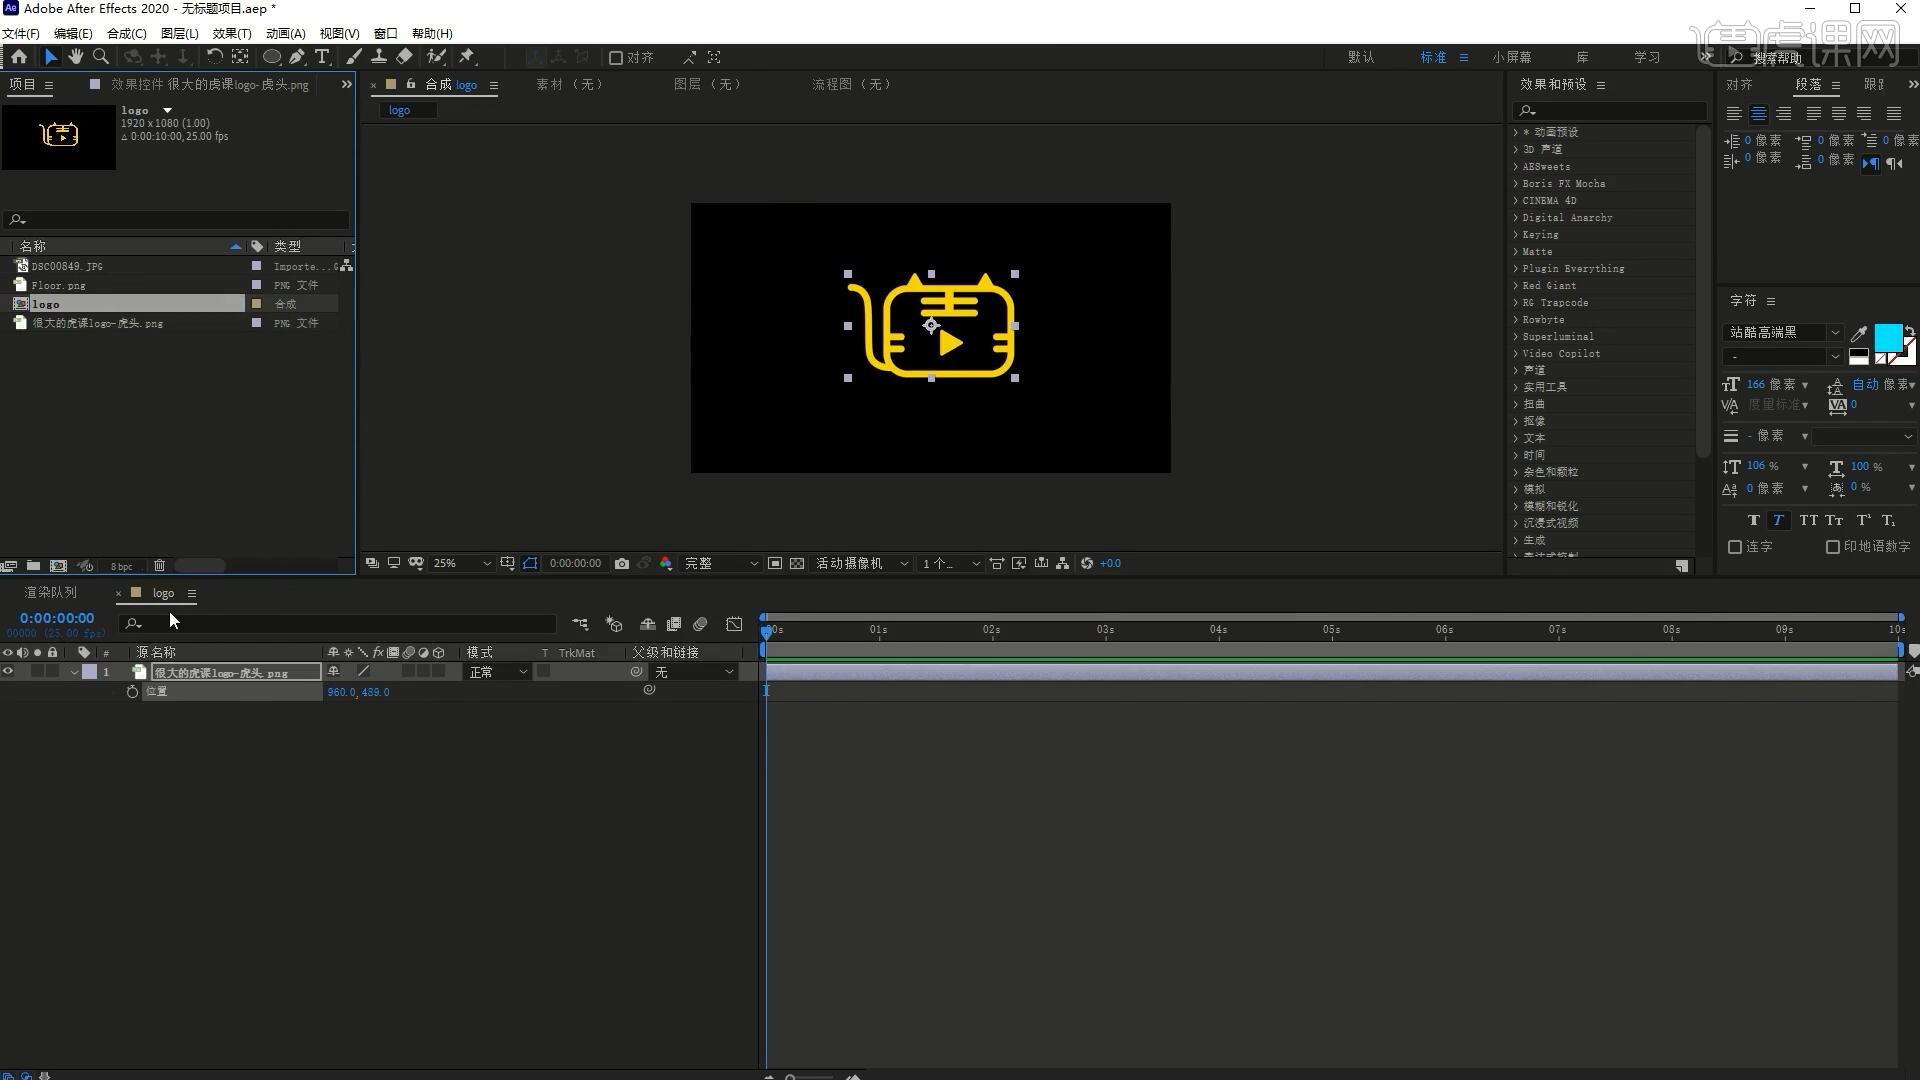Screen dimensions: 1920x1080
Task: Click the Zoom tool icon
Action: click(x=100, y=57)
